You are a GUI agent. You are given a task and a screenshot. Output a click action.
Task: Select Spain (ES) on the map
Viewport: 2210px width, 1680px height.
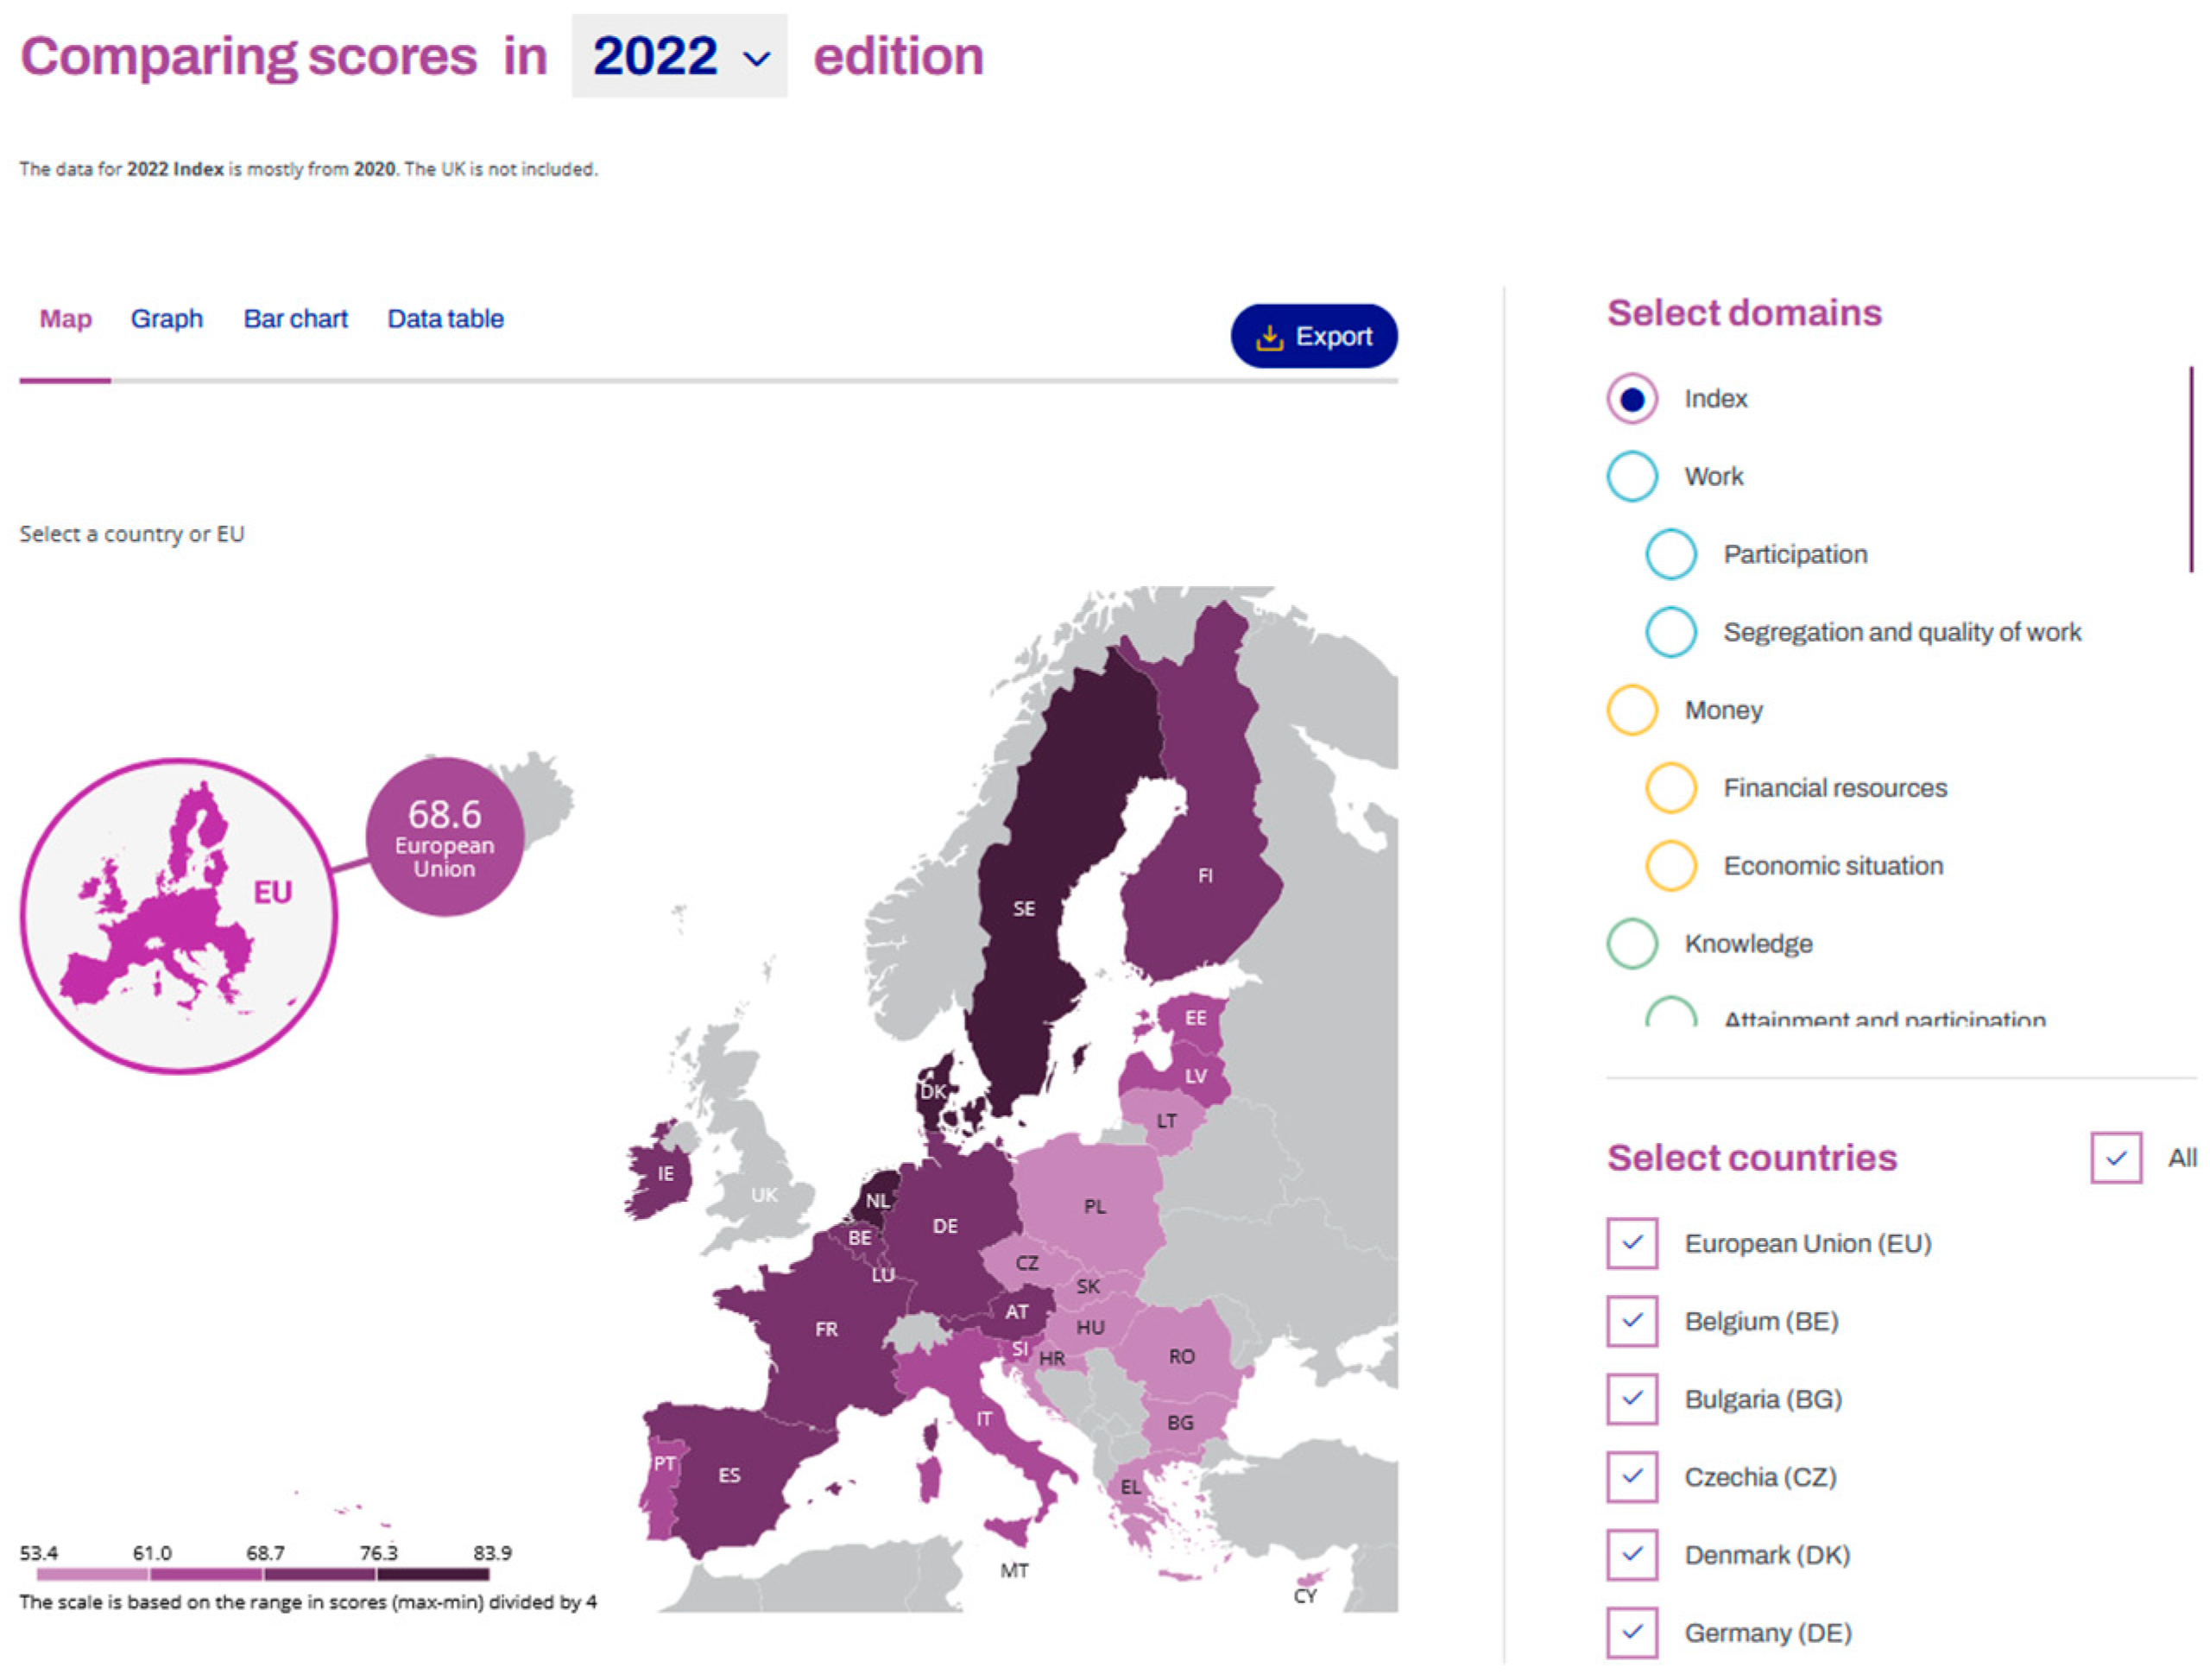[x=729, y=1474]
